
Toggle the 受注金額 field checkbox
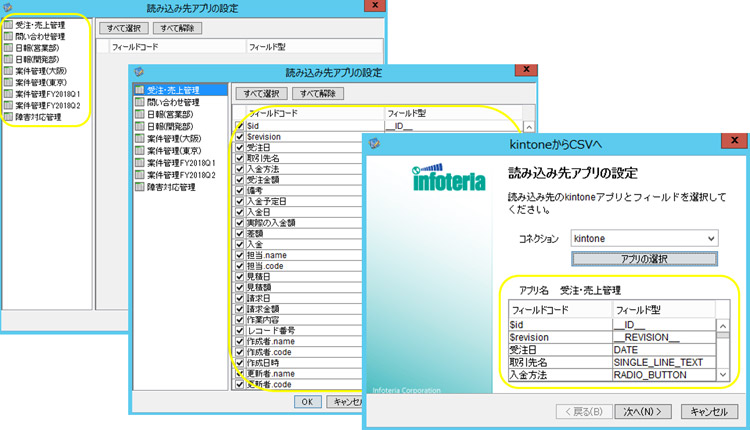coord(240,179)
